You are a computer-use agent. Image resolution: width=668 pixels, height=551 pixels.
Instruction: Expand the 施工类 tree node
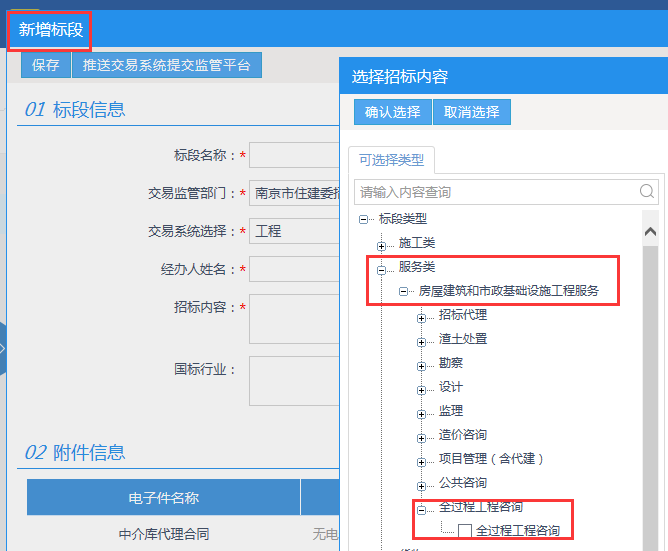381,245
